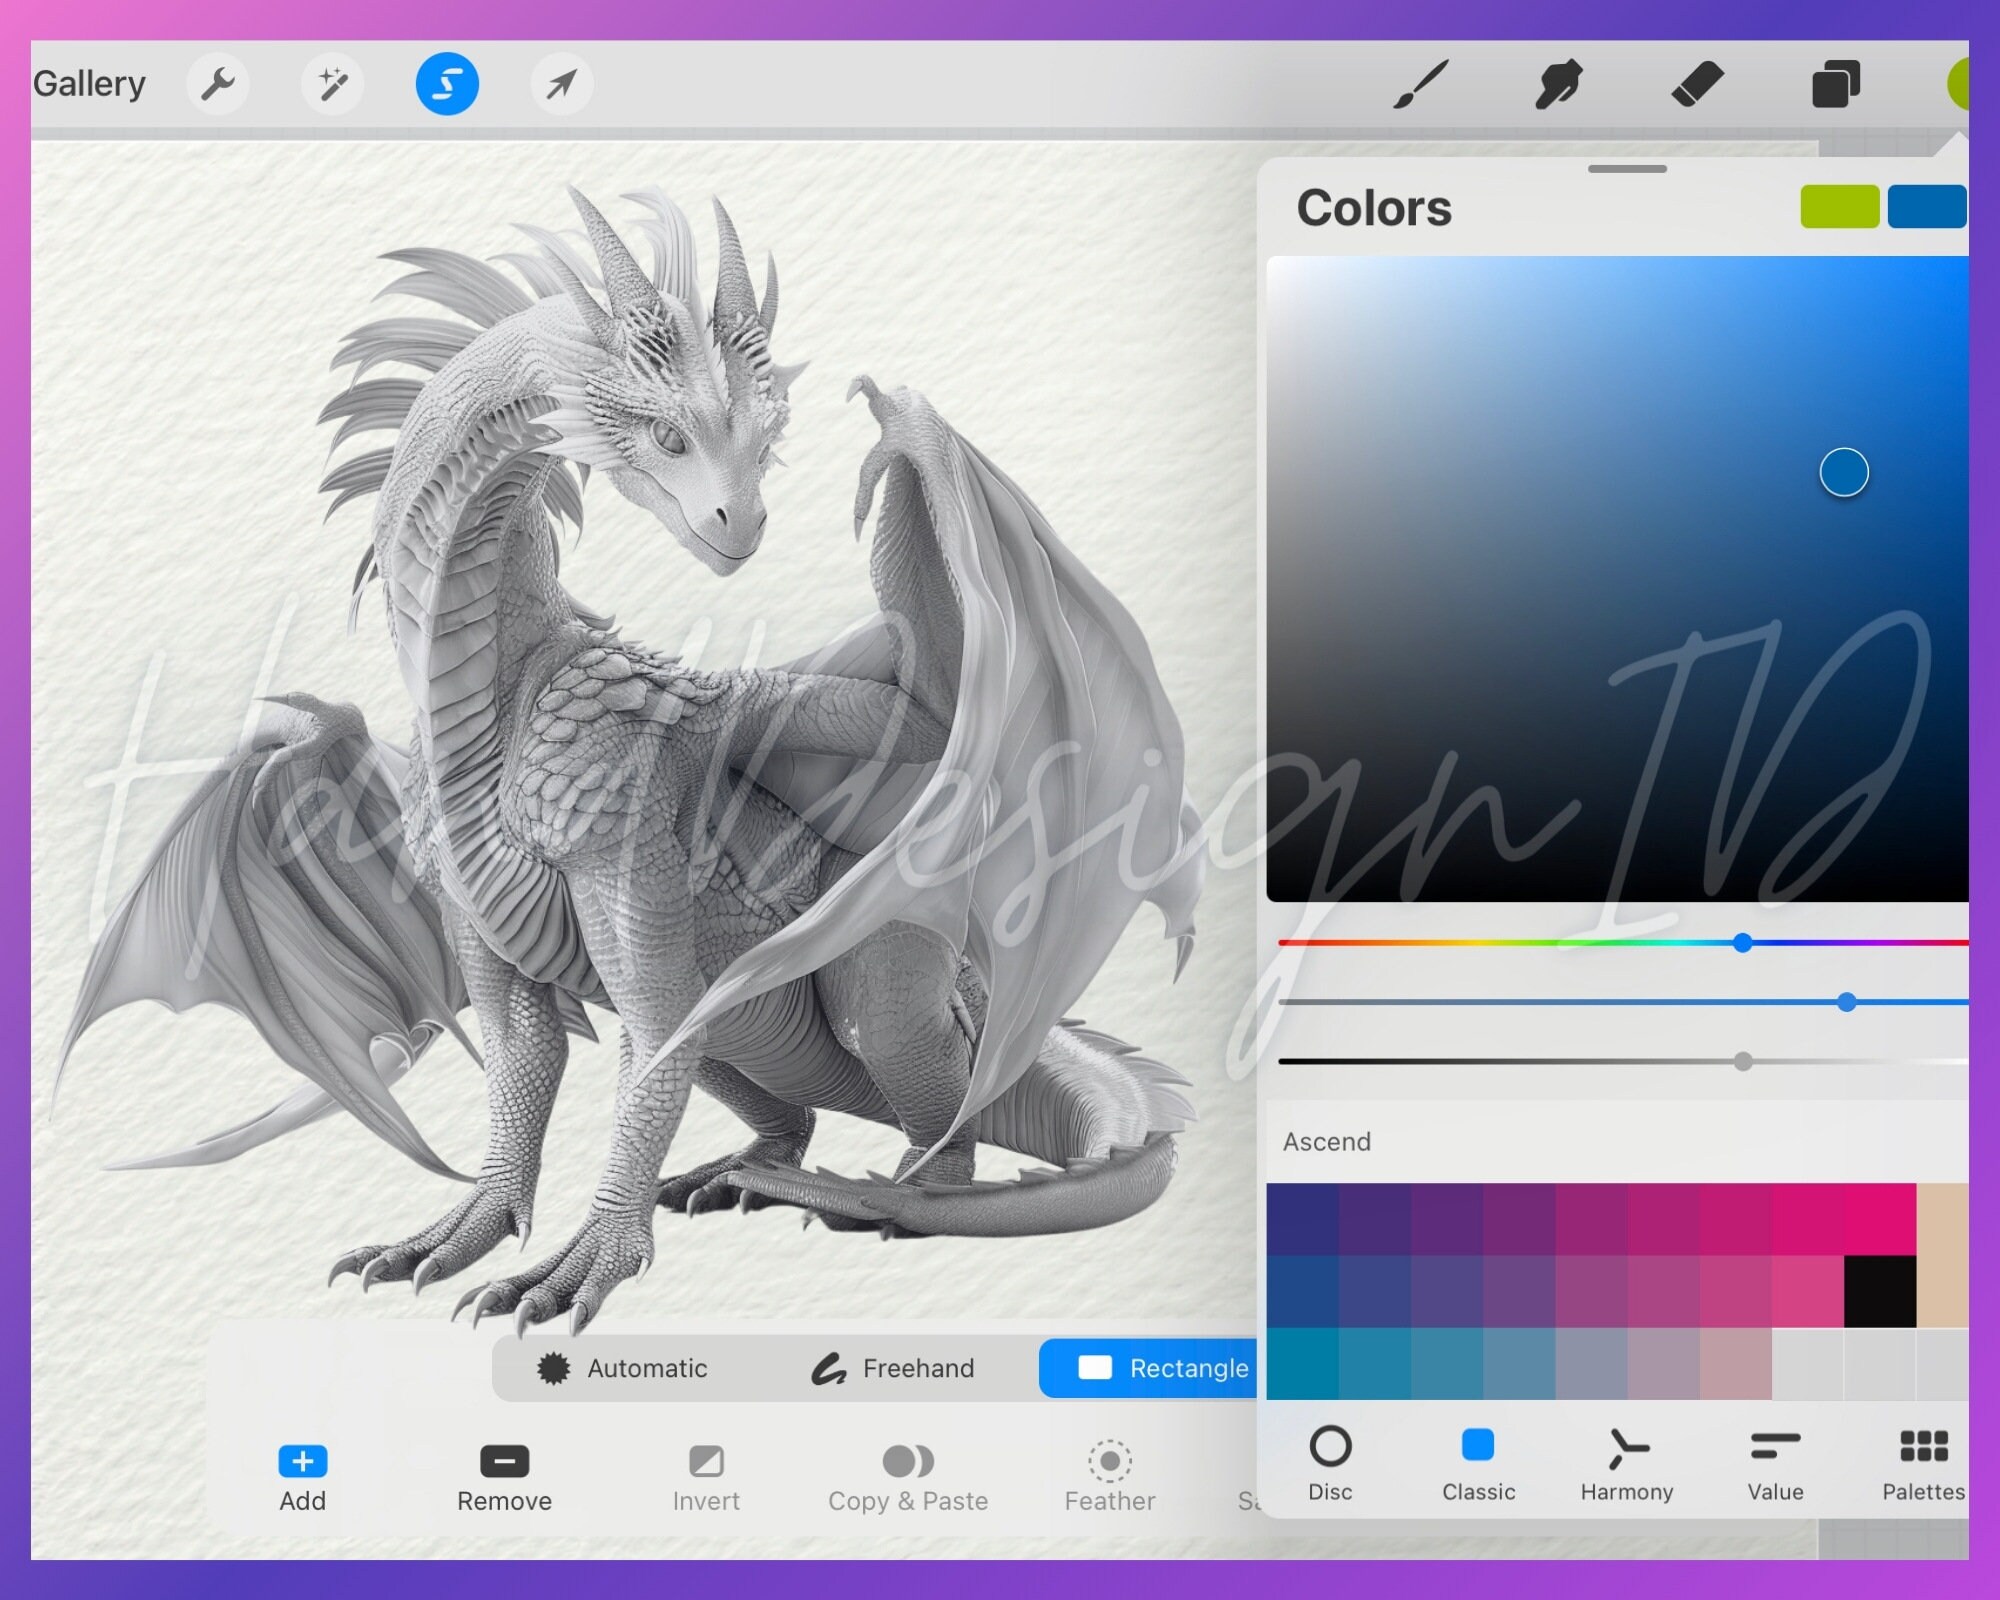Switch selection mode to Automatic
This screenshot has height=1600, width=2000.
(625, 1368)
